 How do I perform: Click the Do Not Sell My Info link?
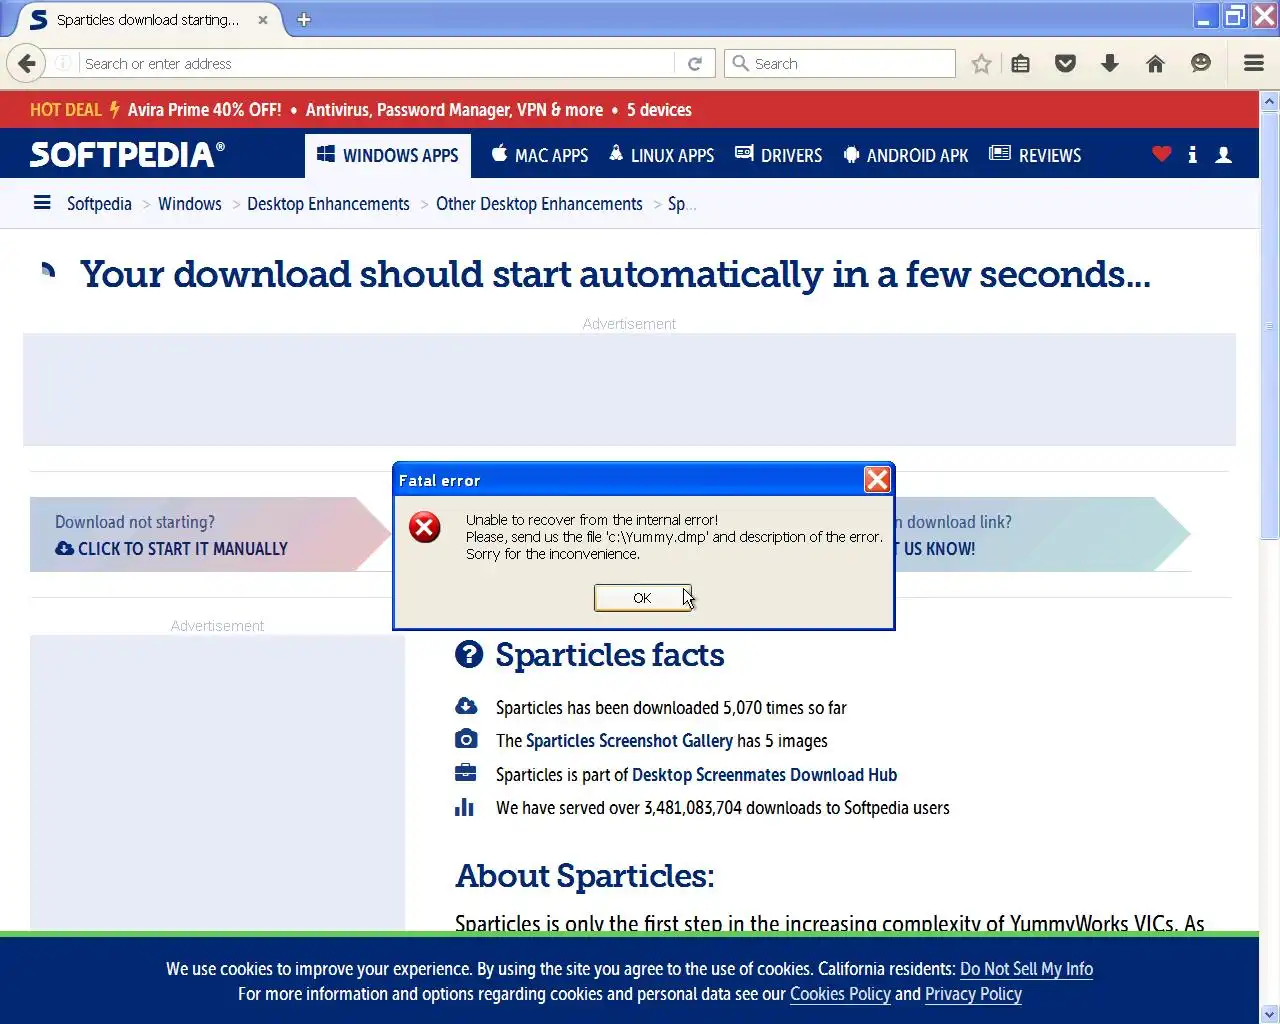click(1026, 968)
